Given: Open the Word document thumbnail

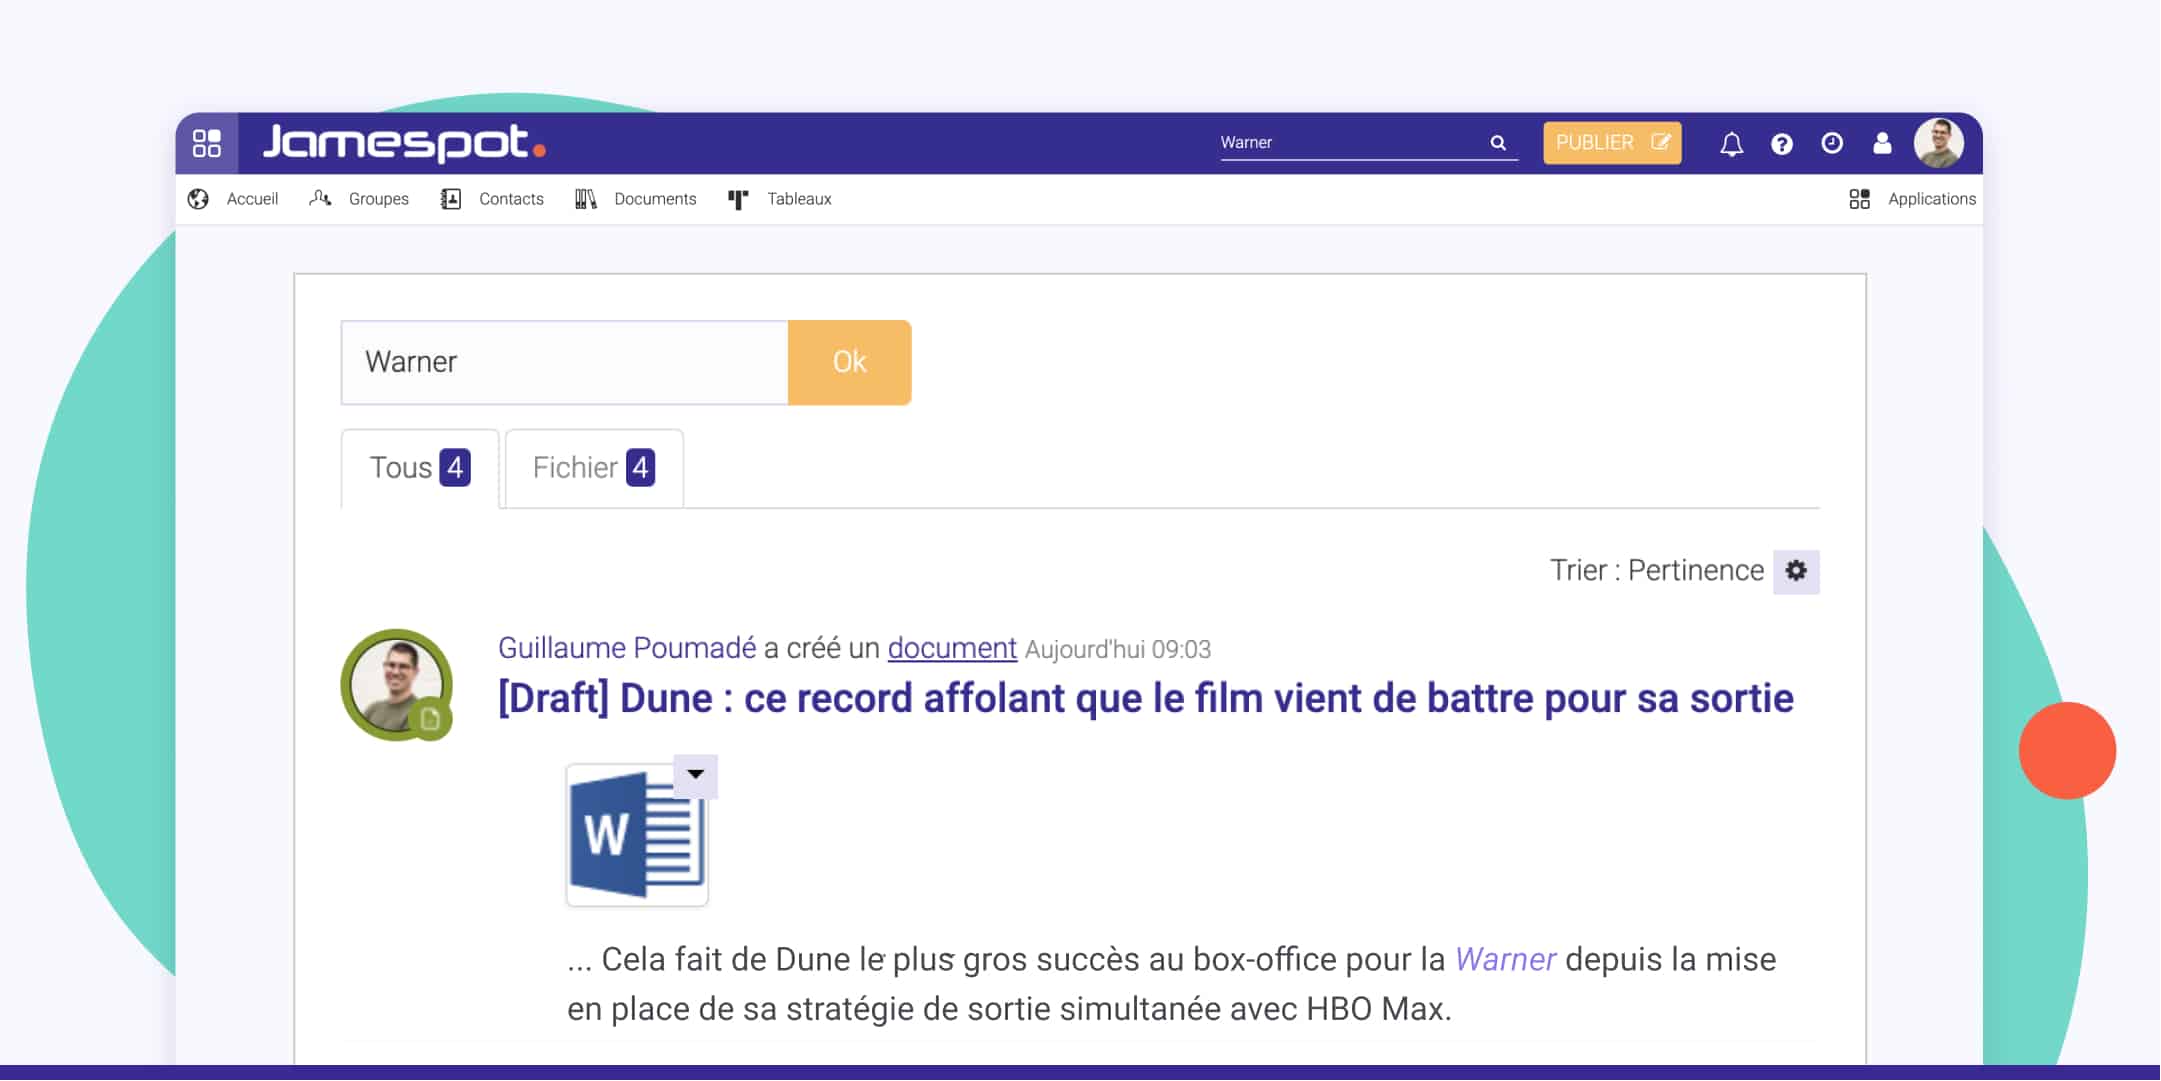Looking at the screenshot, I should coord(637,835).
